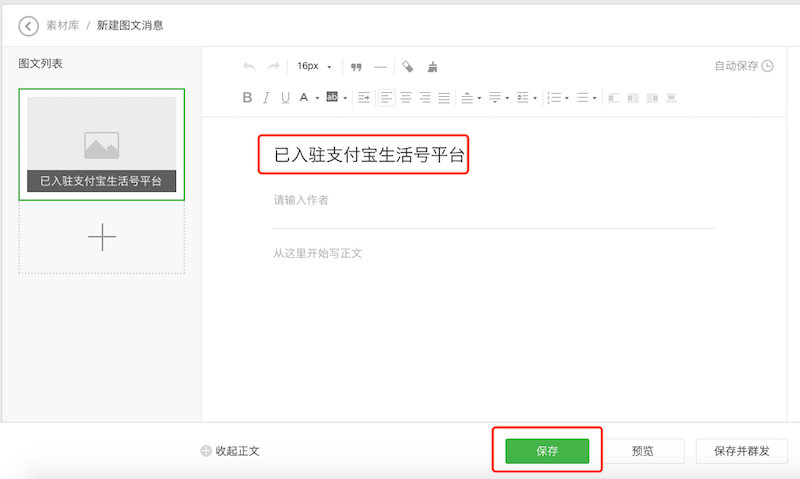Image resolution: width=800 pixels, height=479 pixels.
Task: Click the 保存并群发 button
Action: tap(742, 451)
